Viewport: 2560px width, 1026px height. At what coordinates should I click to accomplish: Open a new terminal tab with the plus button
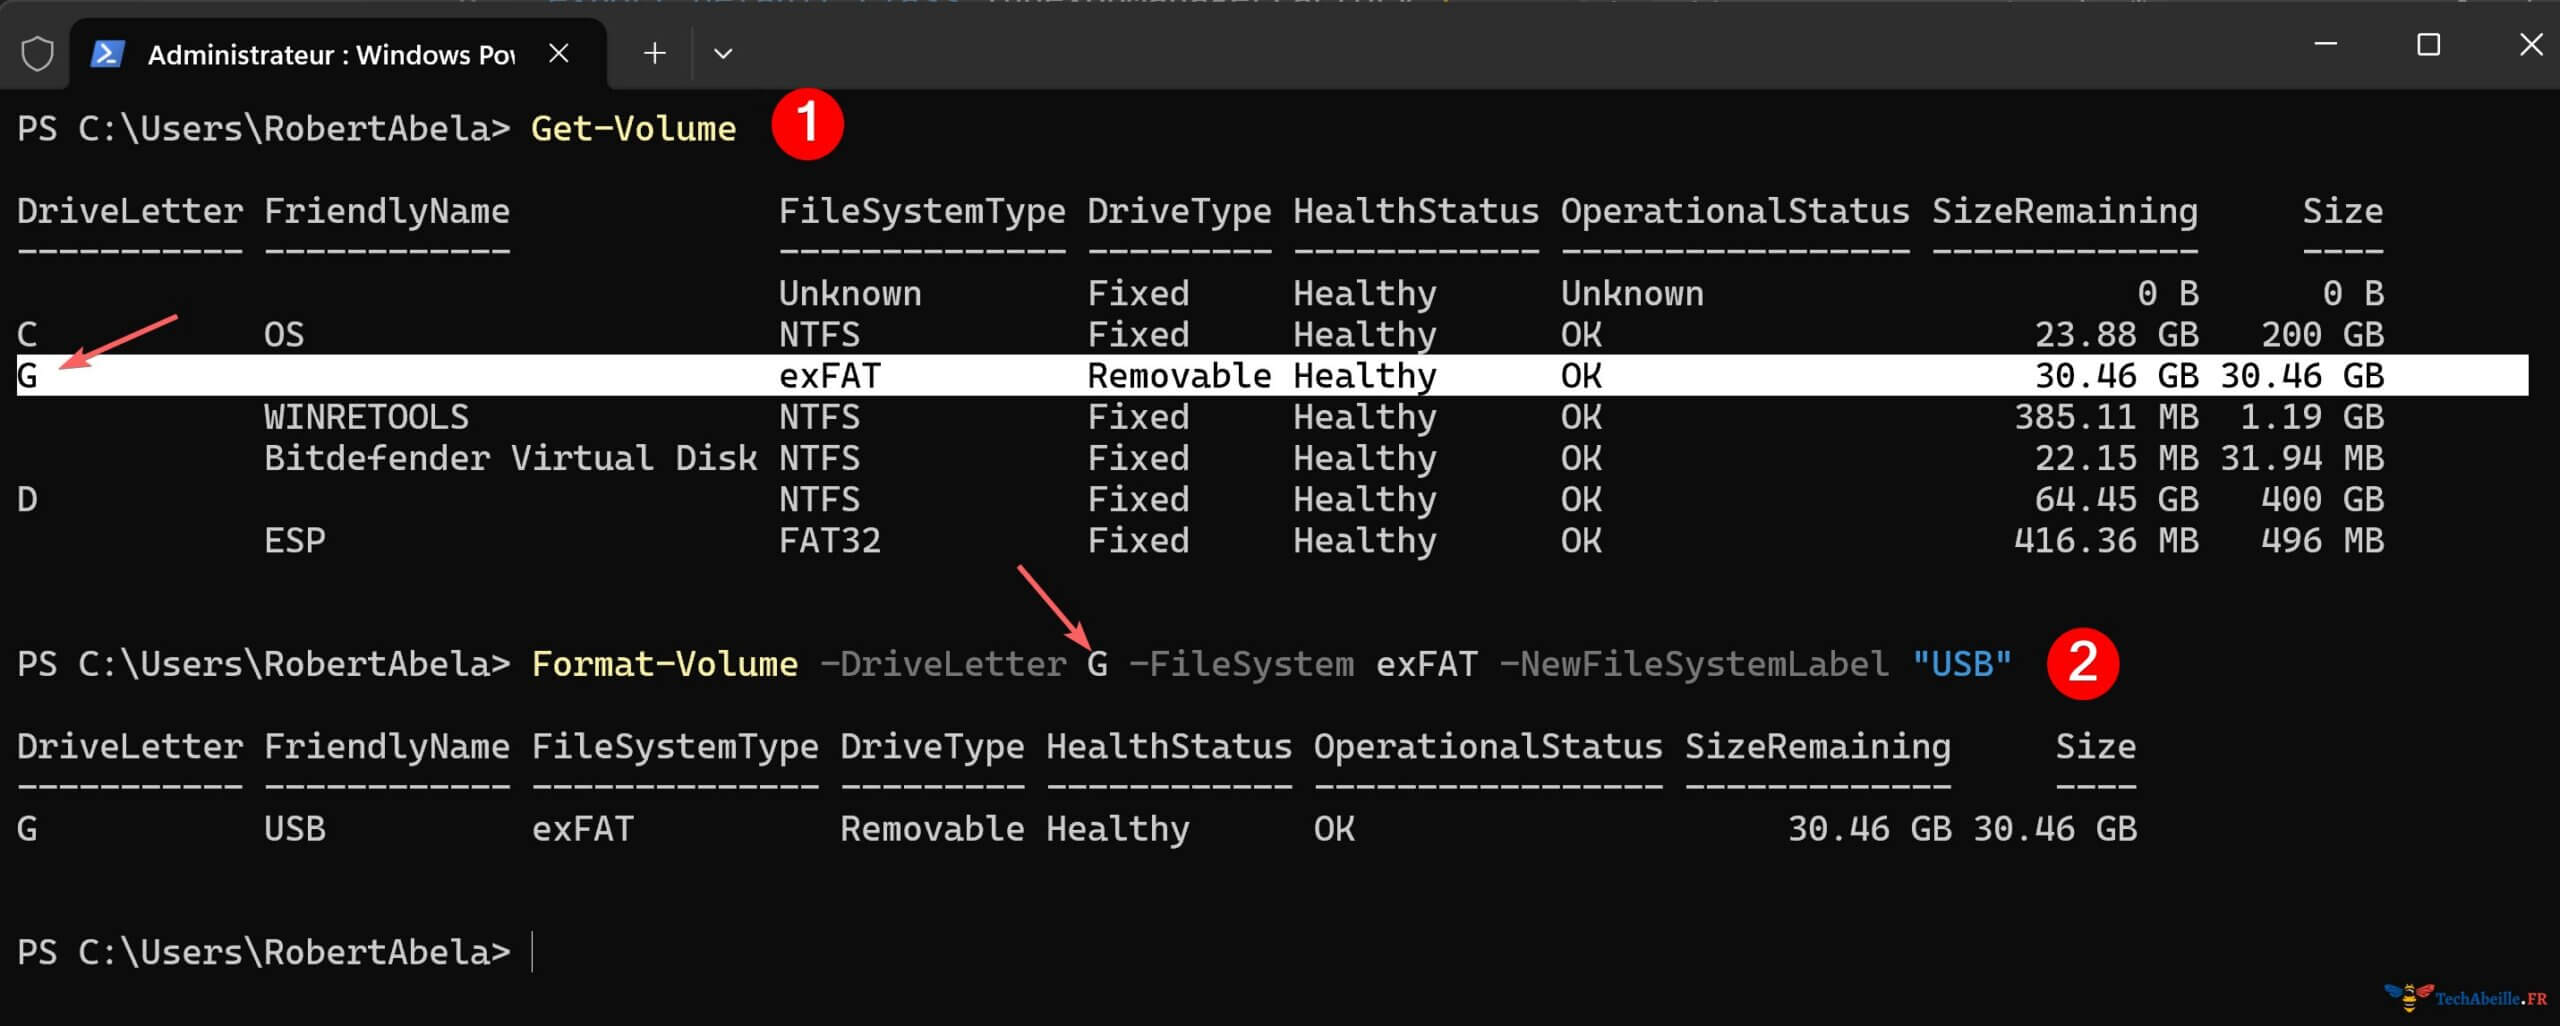pos(654,52)
